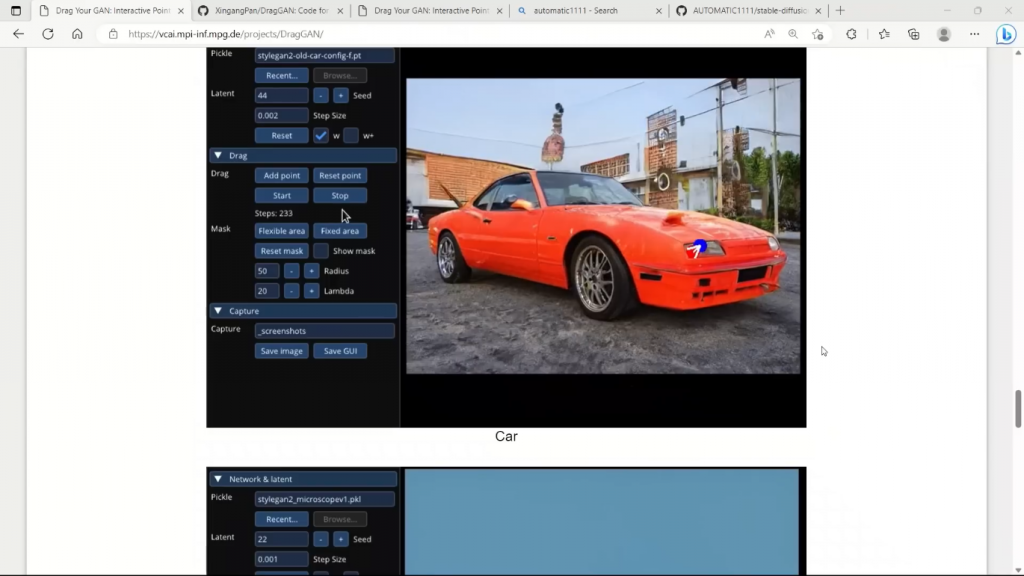Refresh the page with the reload icon

(x=47, y=33)
